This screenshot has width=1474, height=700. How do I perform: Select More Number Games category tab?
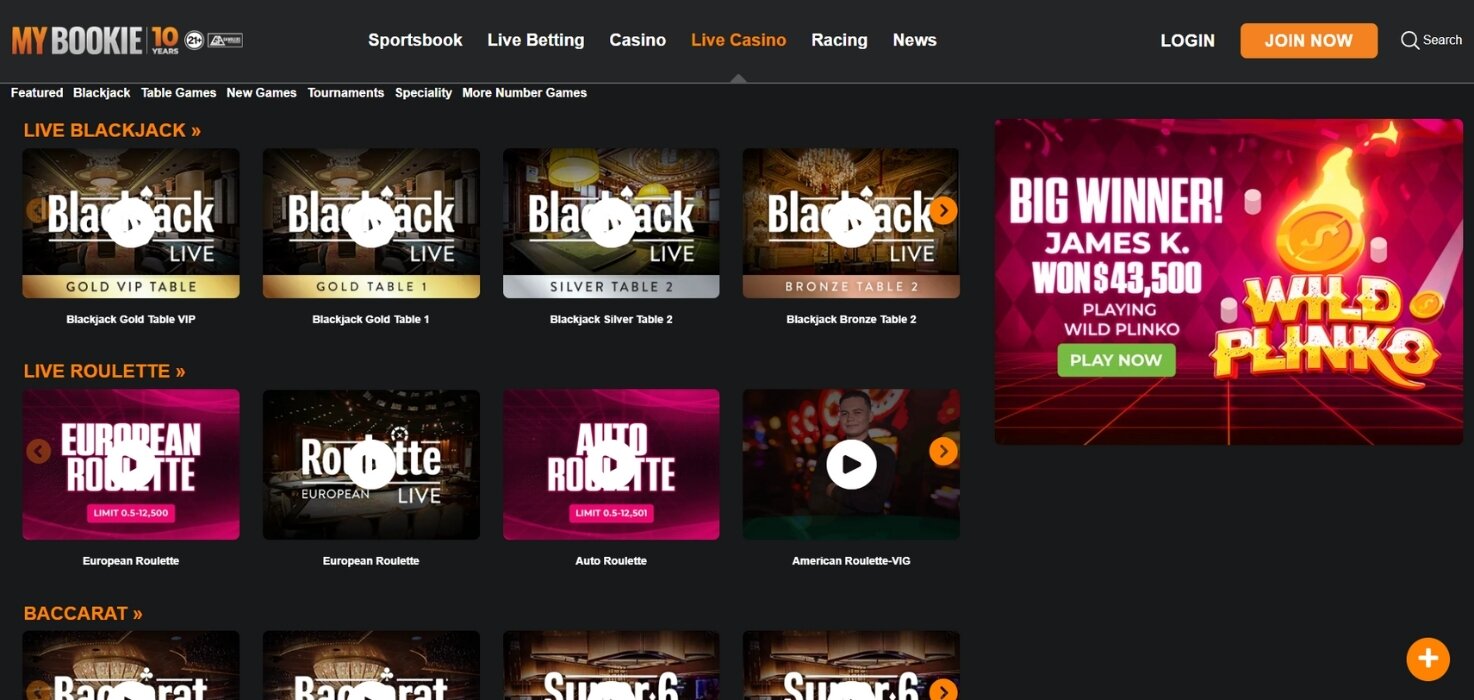pyautogui.click(x=524, y=93)
